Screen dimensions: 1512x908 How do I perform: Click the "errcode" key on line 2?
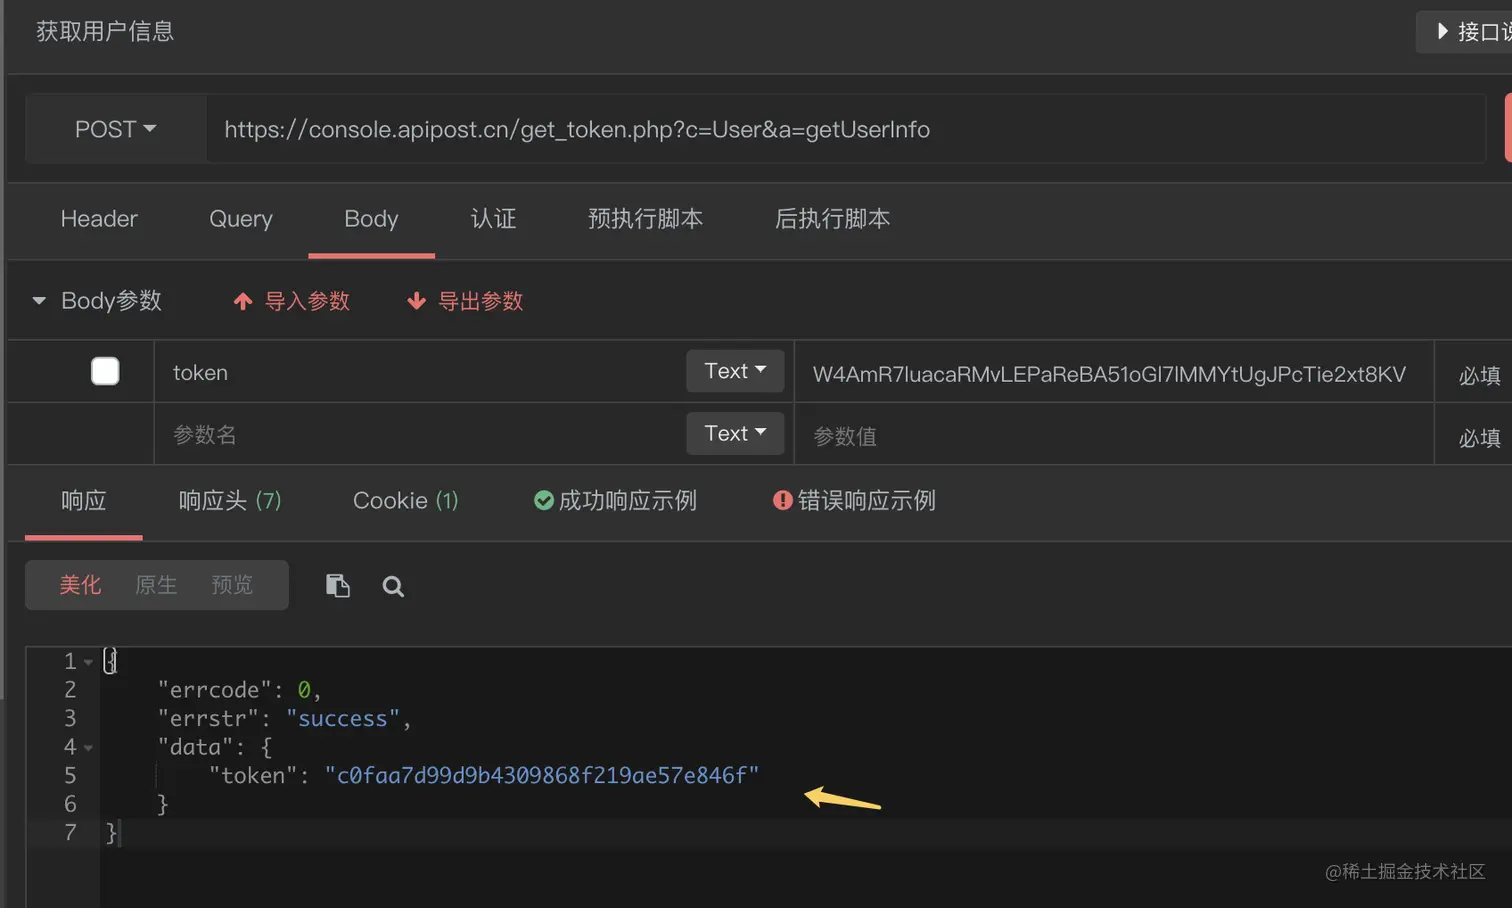(215, 690)
